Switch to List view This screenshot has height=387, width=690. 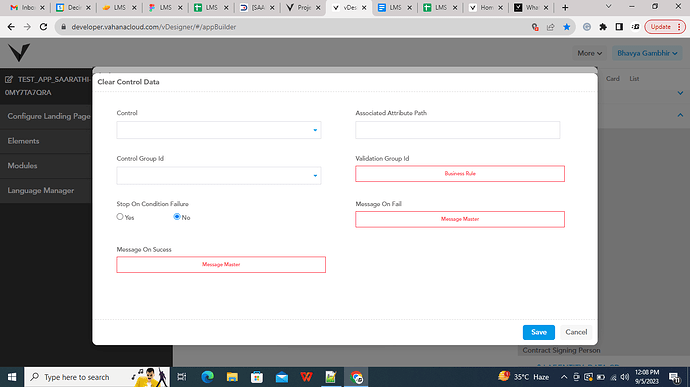point(634,79)
